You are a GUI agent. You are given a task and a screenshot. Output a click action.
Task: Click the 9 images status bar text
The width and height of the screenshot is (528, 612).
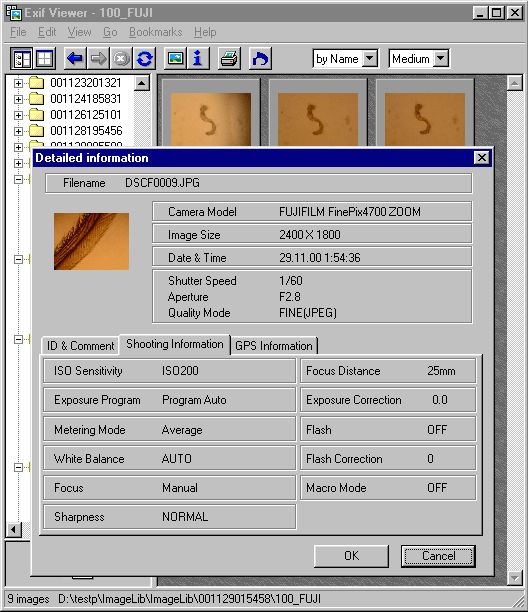pos(28,599)
